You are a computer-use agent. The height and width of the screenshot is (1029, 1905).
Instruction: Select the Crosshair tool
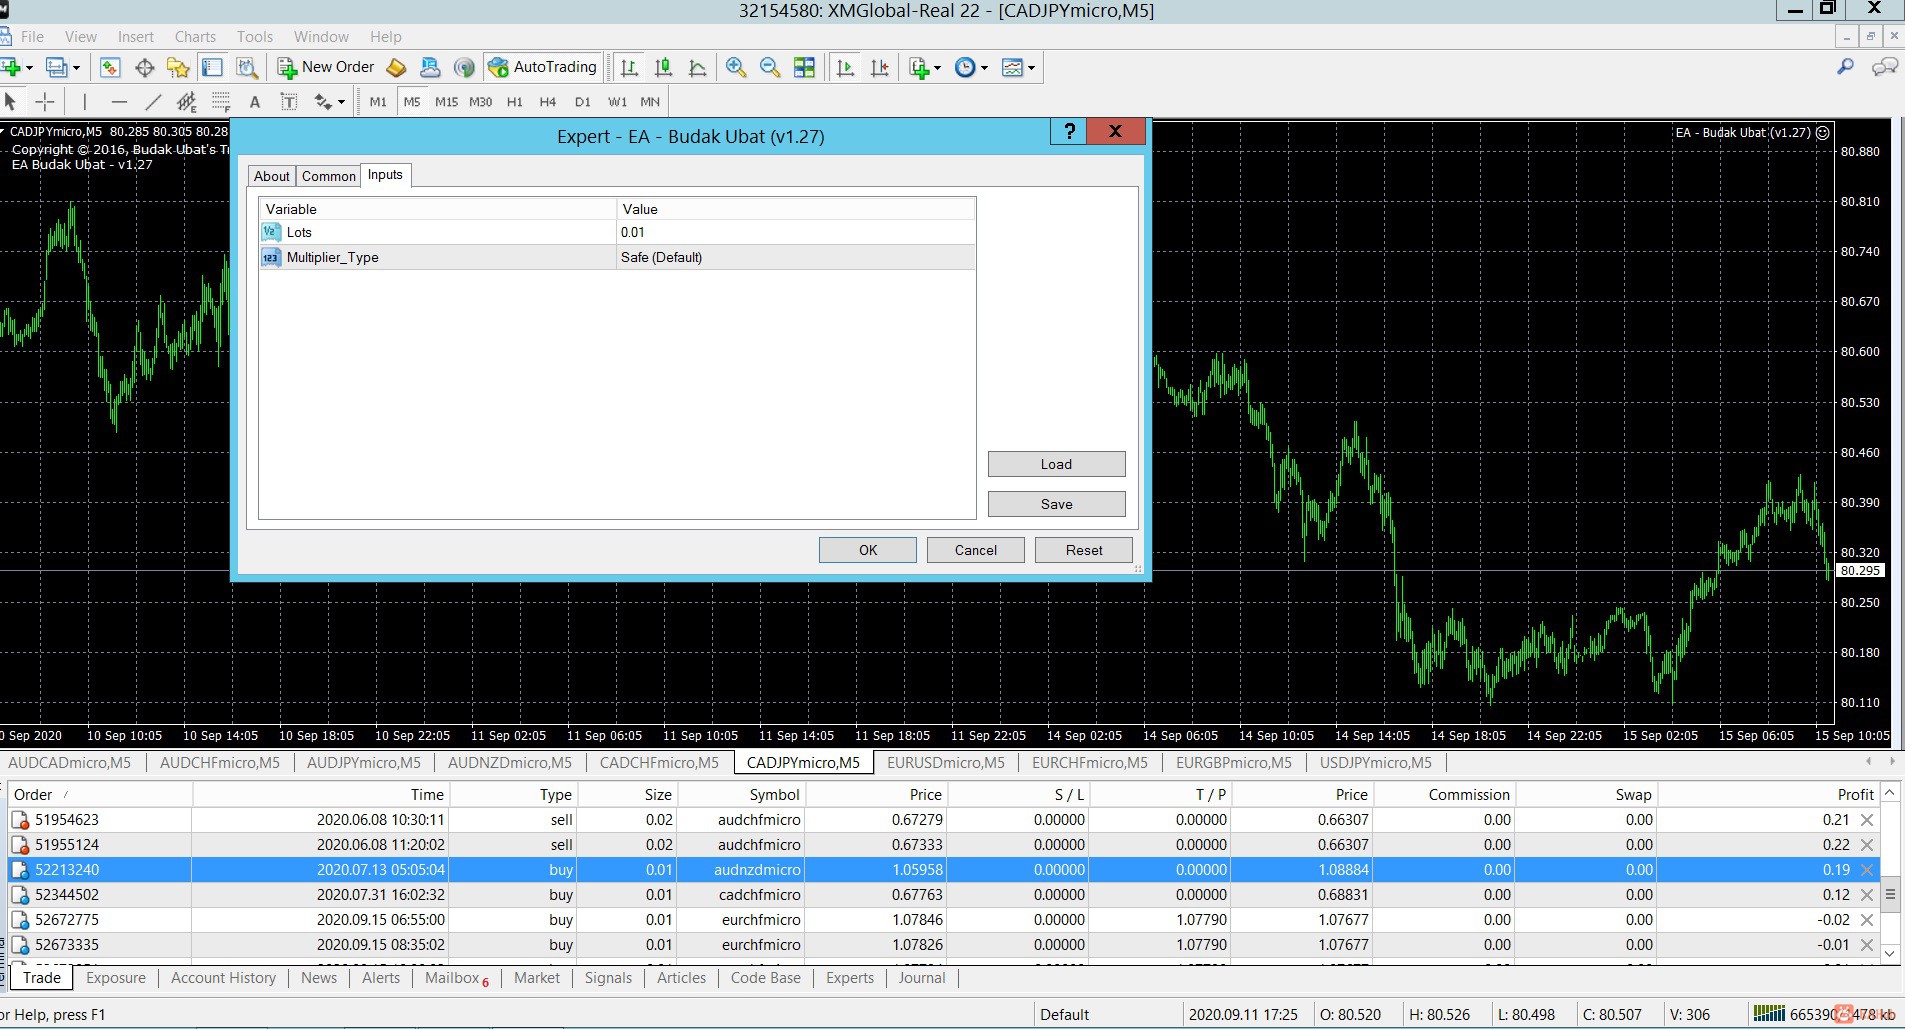tap(45, 101)
